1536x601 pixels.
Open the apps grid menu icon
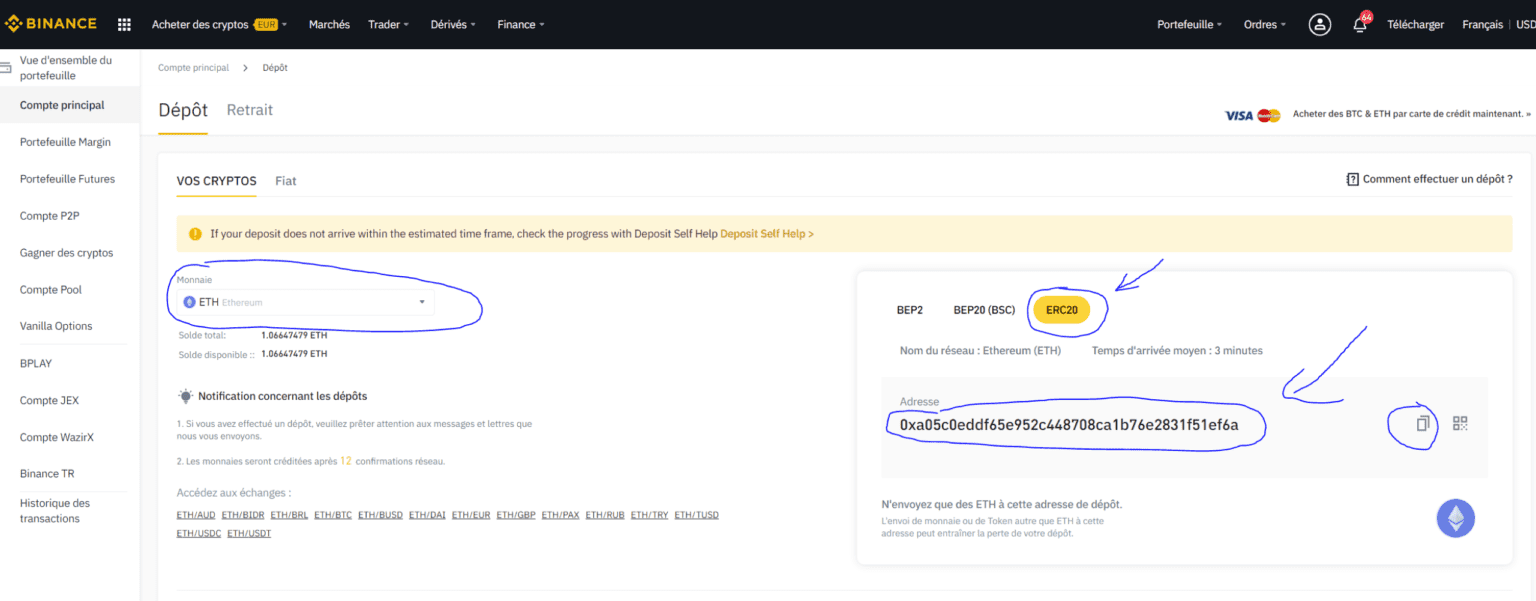pyautogui.click(x=124, y=24)
